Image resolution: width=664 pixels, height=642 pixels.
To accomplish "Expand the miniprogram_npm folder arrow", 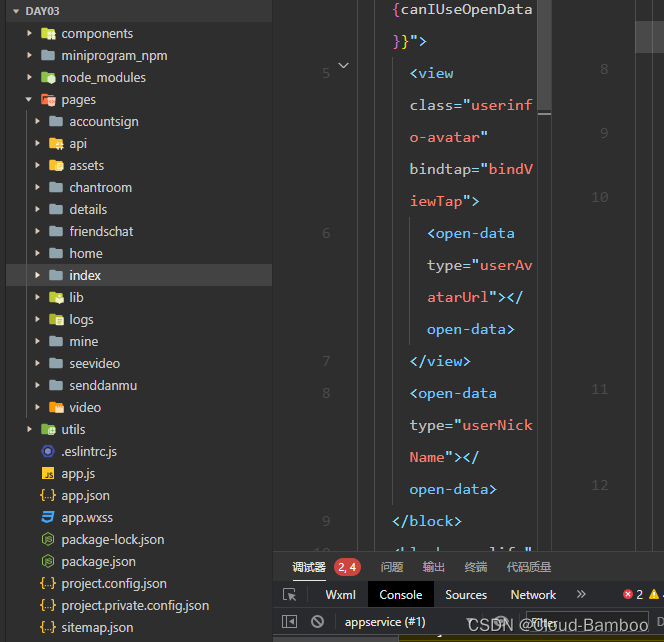I will point(29,55).
